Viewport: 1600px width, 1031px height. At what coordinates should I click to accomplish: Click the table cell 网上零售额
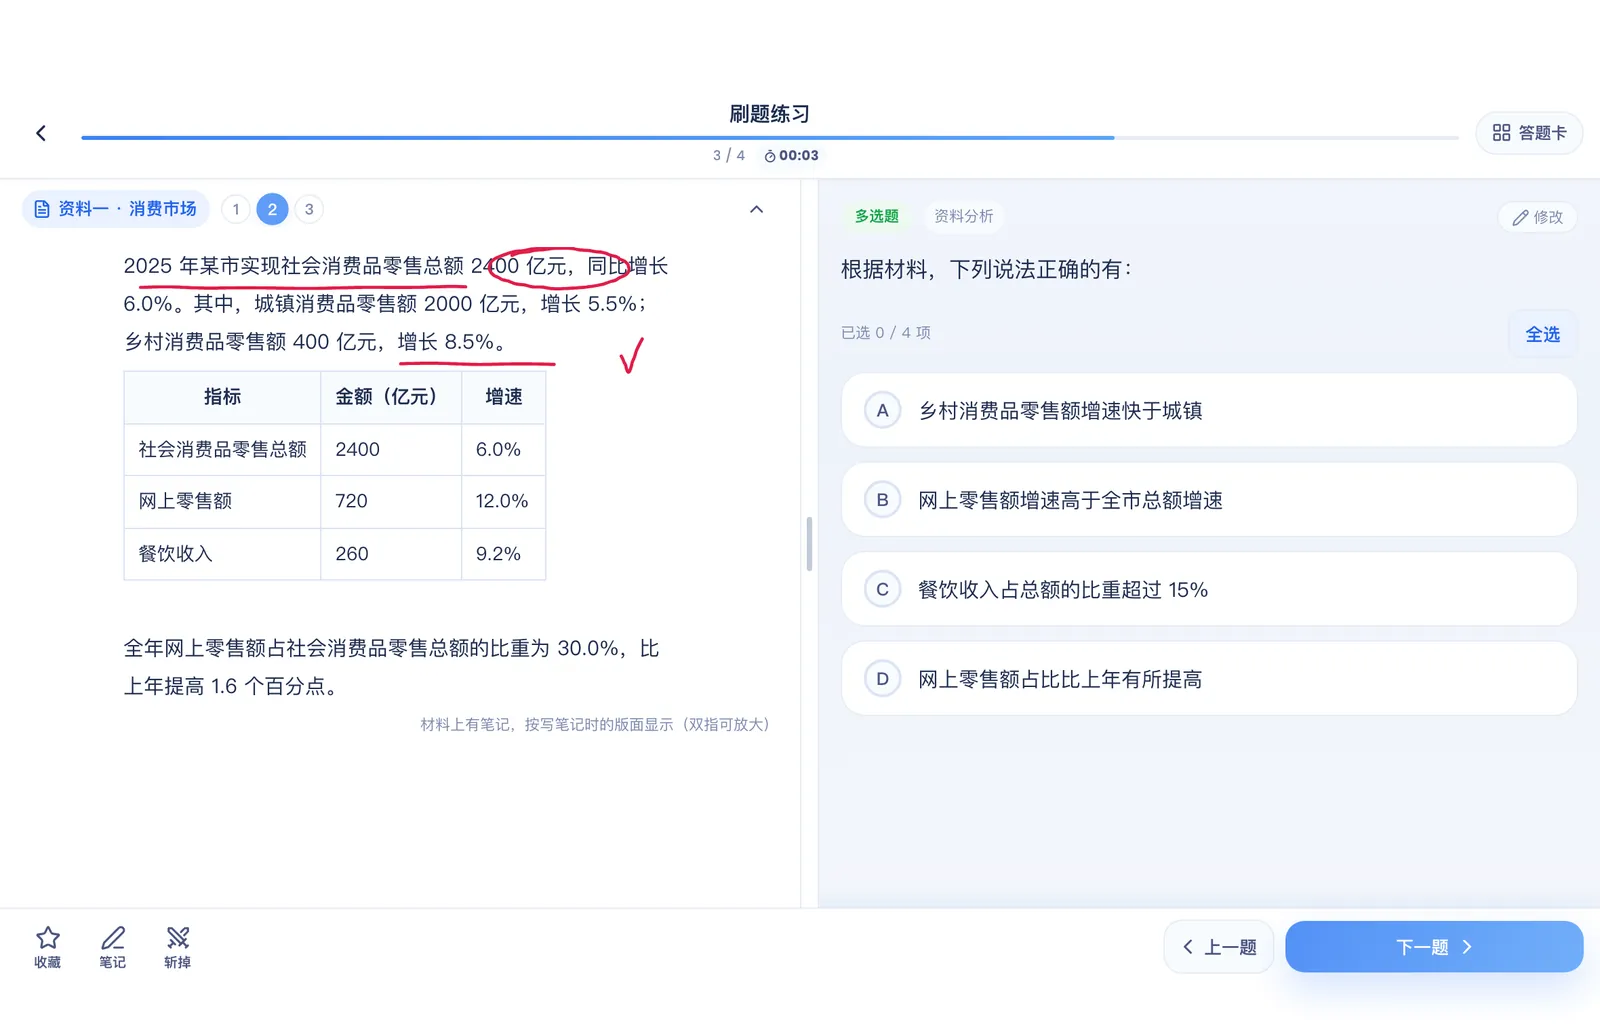(x=222, y=501)
